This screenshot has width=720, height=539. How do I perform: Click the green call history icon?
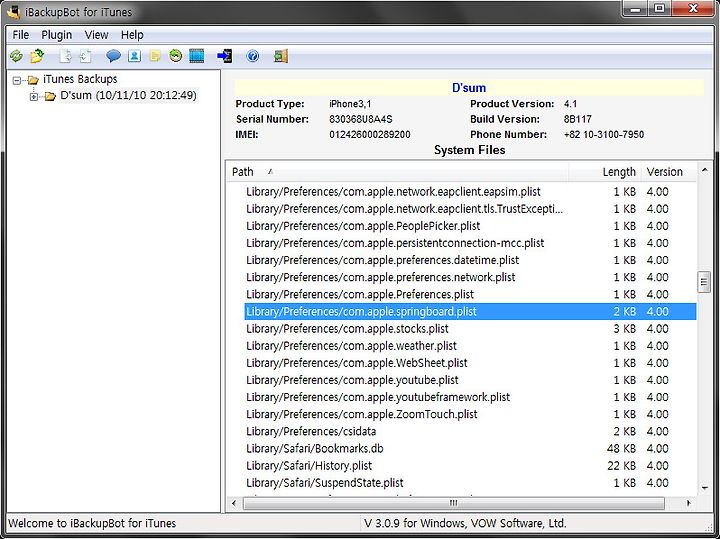(175, 56)
